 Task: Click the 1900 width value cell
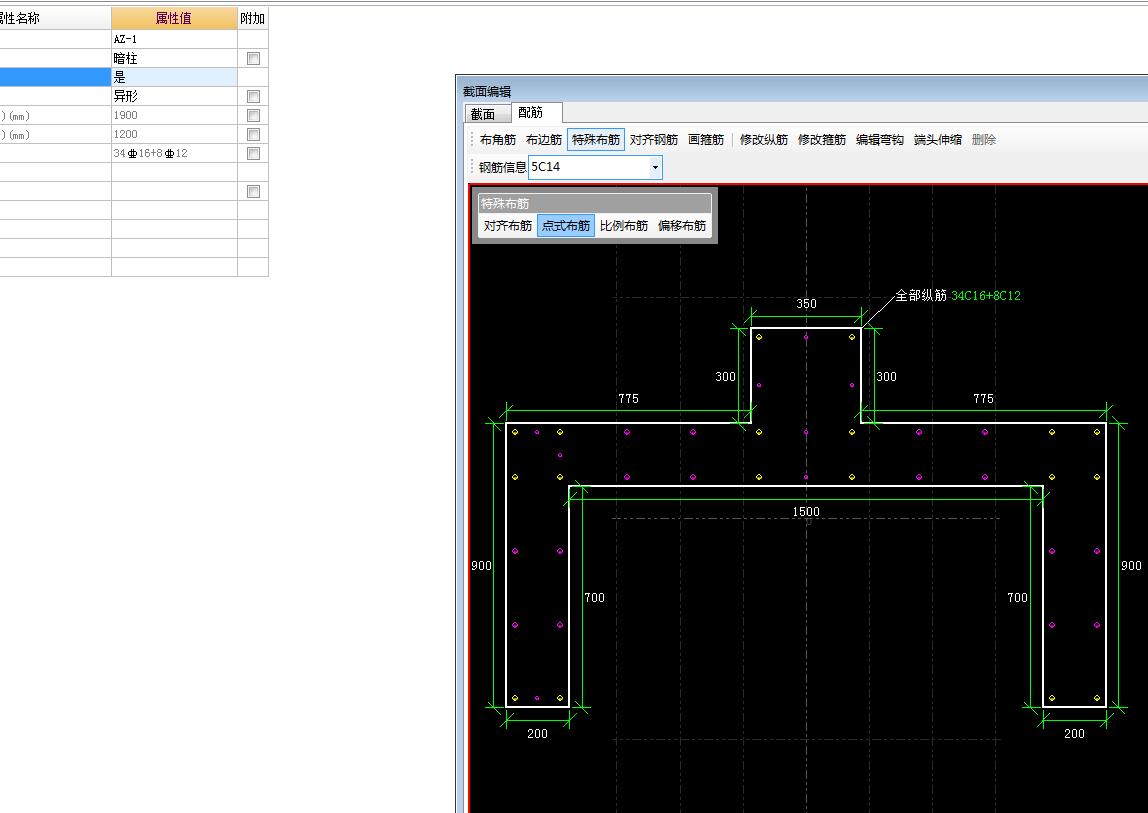(x=174, y=115)
